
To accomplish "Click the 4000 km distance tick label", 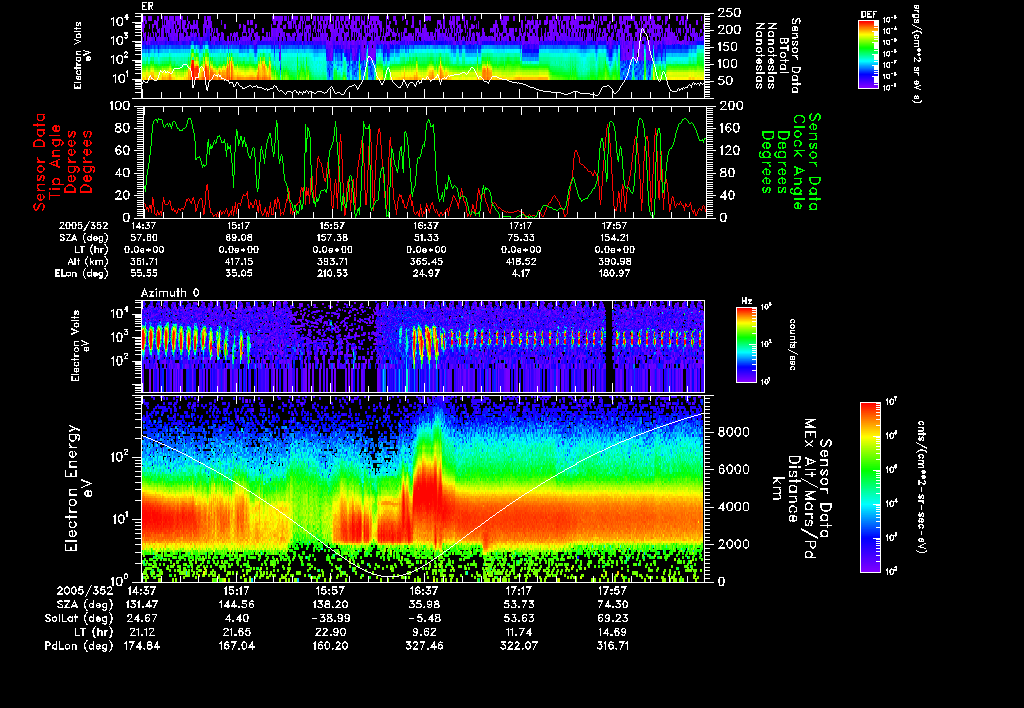I will tap(733, 506).
